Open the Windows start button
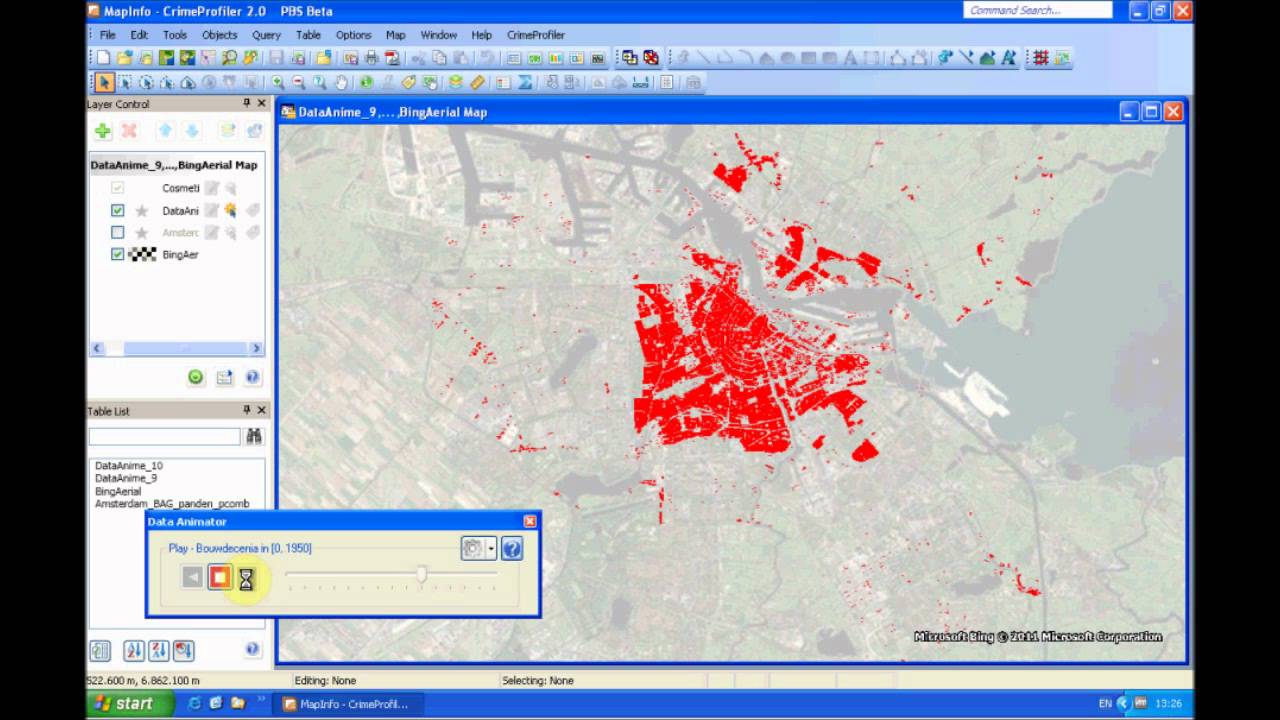The width and height of the screenshot is (1280, 720). point(131,704)
